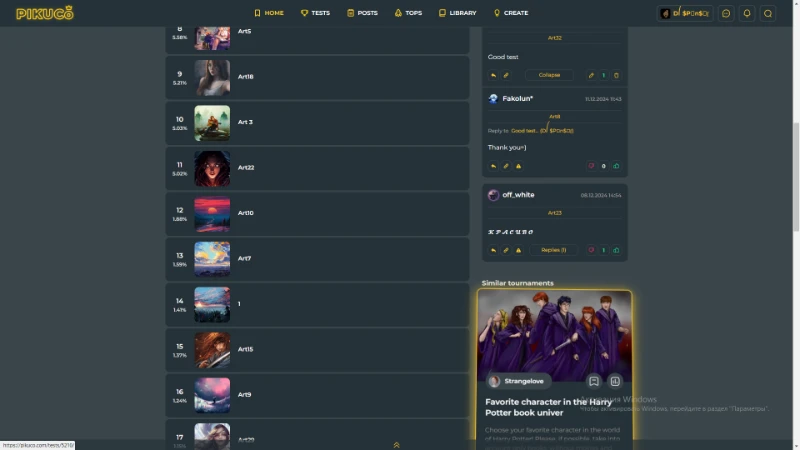Like off_white's comment
Viewport: 800px width, 450px height.
coord(616,251)
